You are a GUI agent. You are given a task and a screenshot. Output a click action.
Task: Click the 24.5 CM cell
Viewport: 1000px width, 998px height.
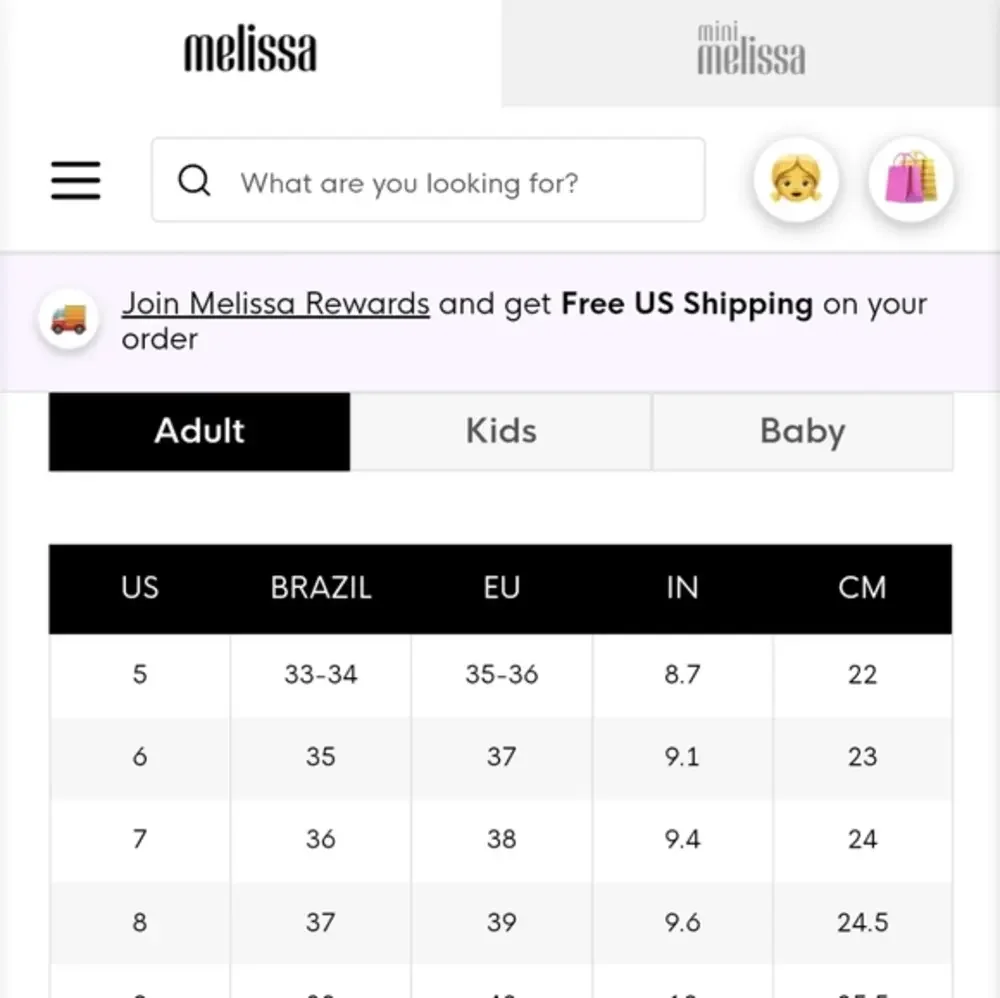862,923
